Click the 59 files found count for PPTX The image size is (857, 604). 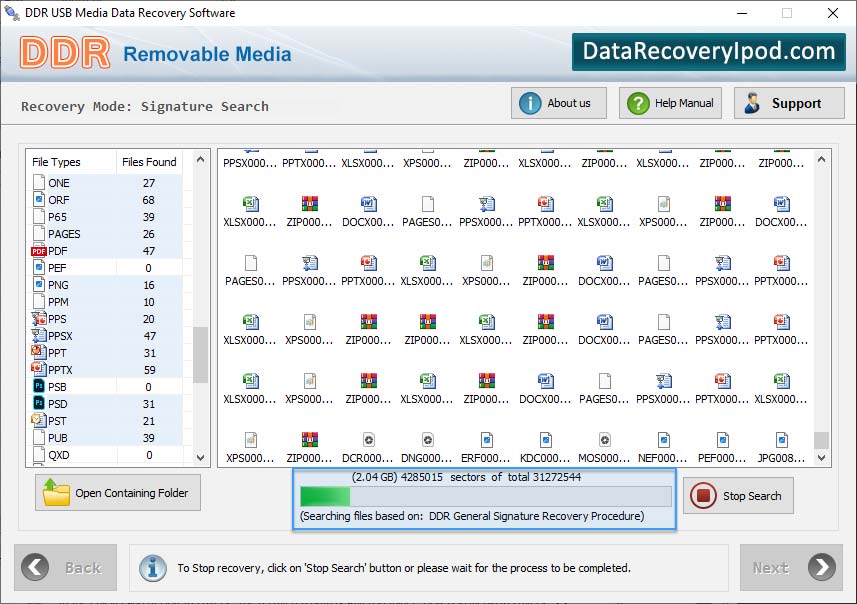click(x=150, y=370)
